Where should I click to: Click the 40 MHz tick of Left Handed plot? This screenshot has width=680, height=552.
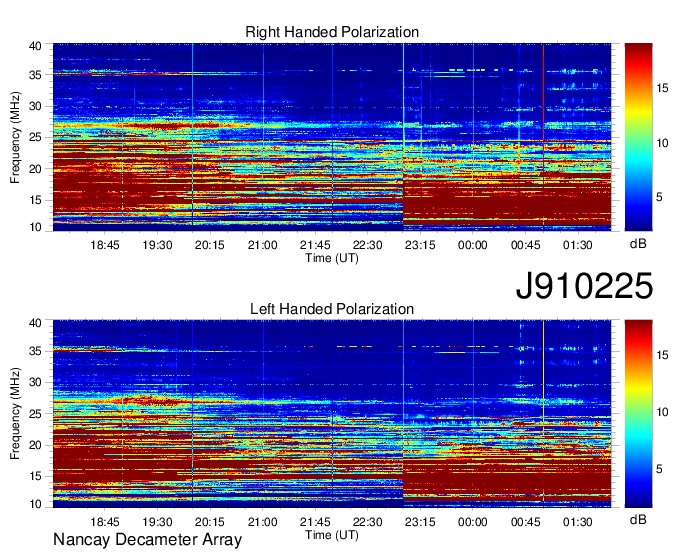(35, 323)
